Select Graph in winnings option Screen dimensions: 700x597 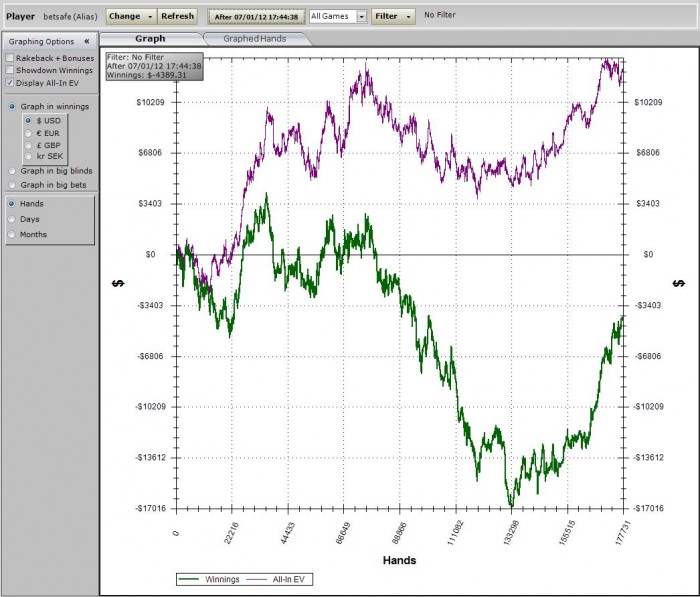12,106
